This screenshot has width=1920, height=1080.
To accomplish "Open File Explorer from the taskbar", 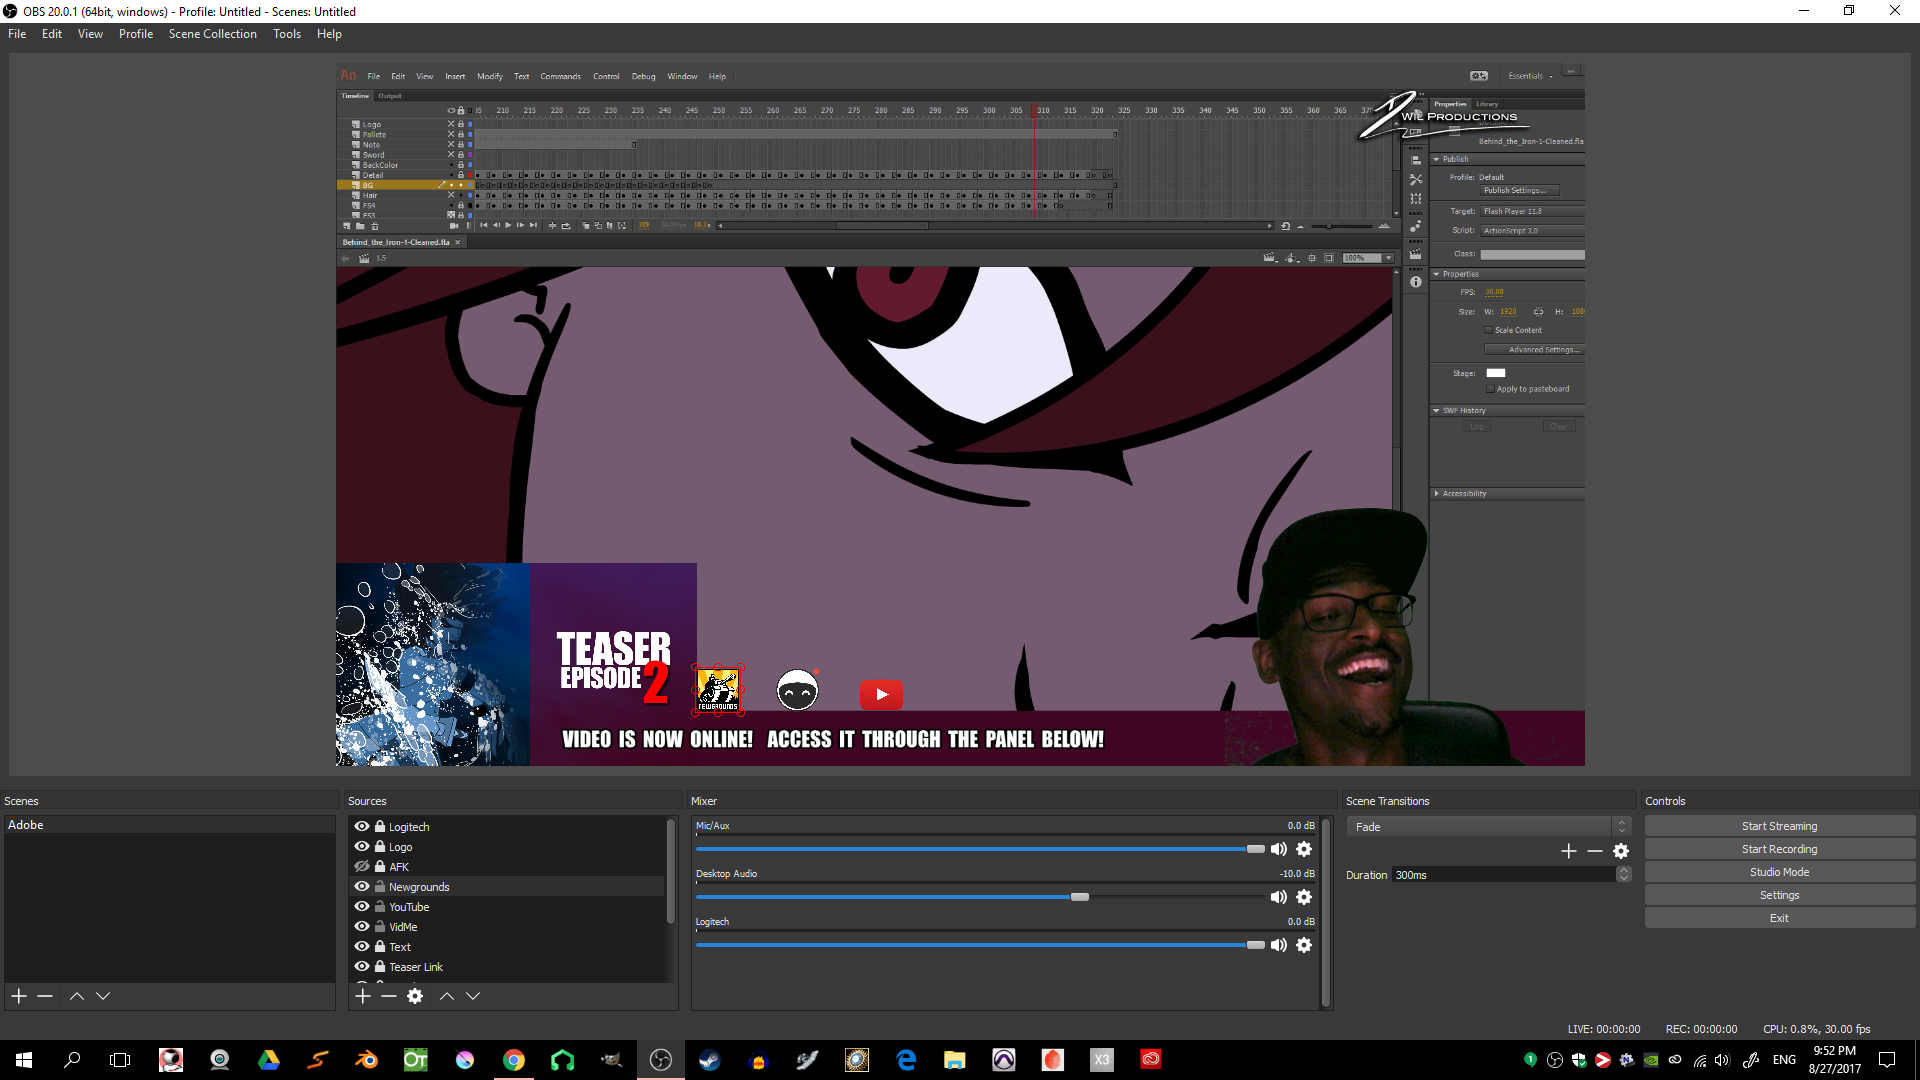I will pos(955,1060).
